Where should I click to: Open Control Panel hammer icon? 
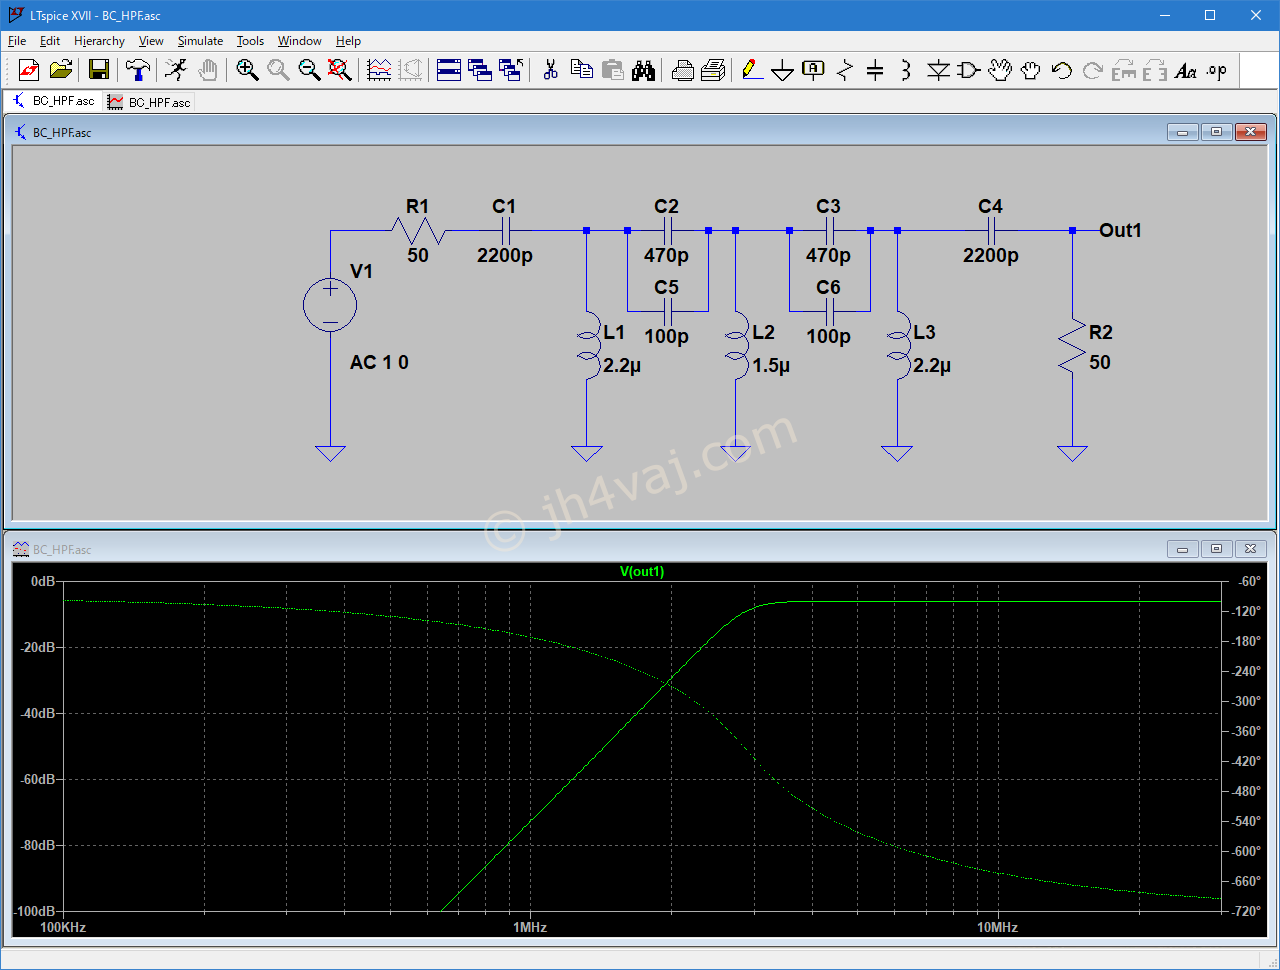[138, 70]
